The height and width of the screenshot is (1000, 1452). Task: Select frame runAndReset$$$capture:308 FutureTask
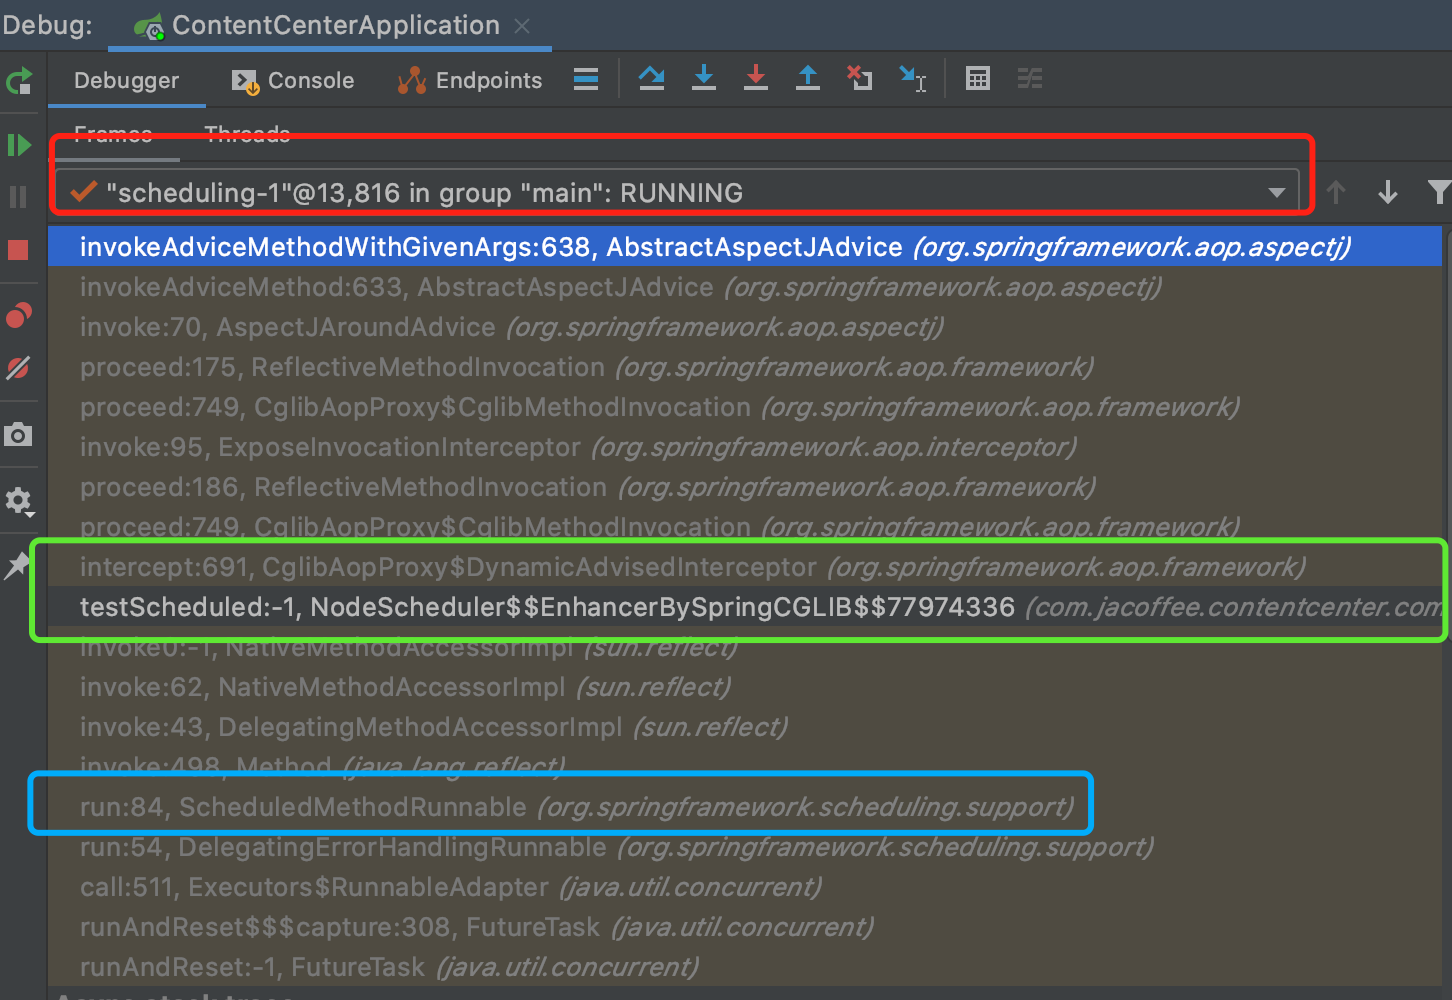click(x=745, y=927)
